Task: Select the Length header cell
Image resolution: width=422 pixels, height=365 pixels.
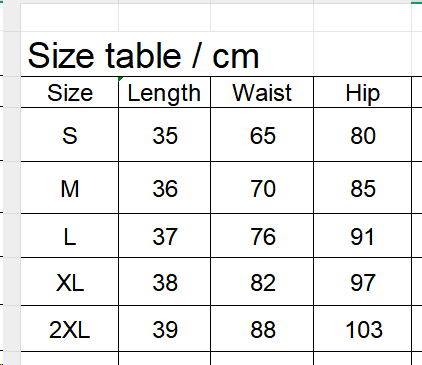Action: pos(164,92)
